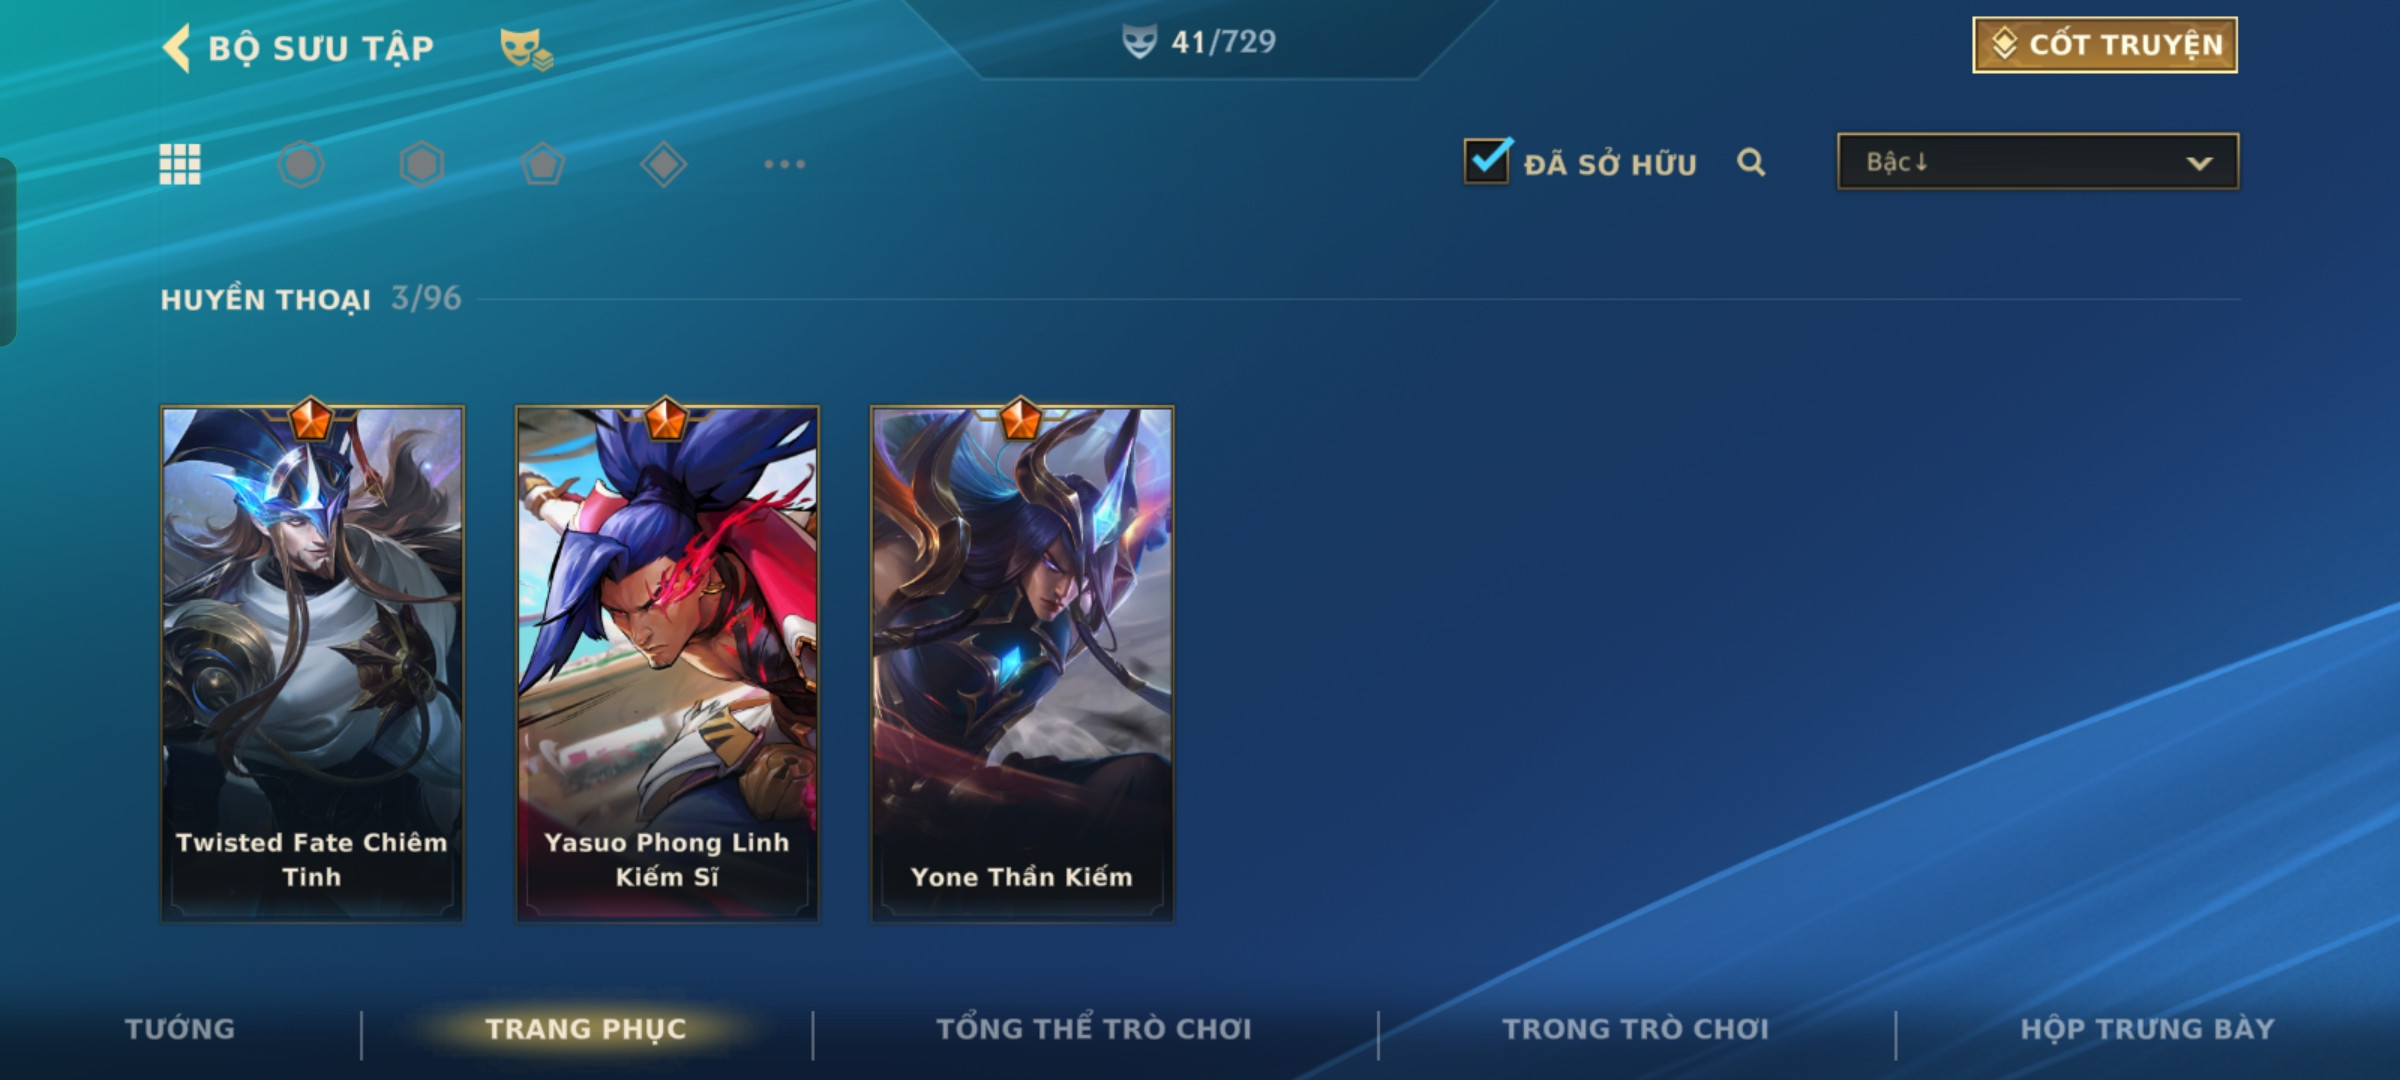Select the Twisted Fate Chiêm Tinh skin card

point(312,663)
